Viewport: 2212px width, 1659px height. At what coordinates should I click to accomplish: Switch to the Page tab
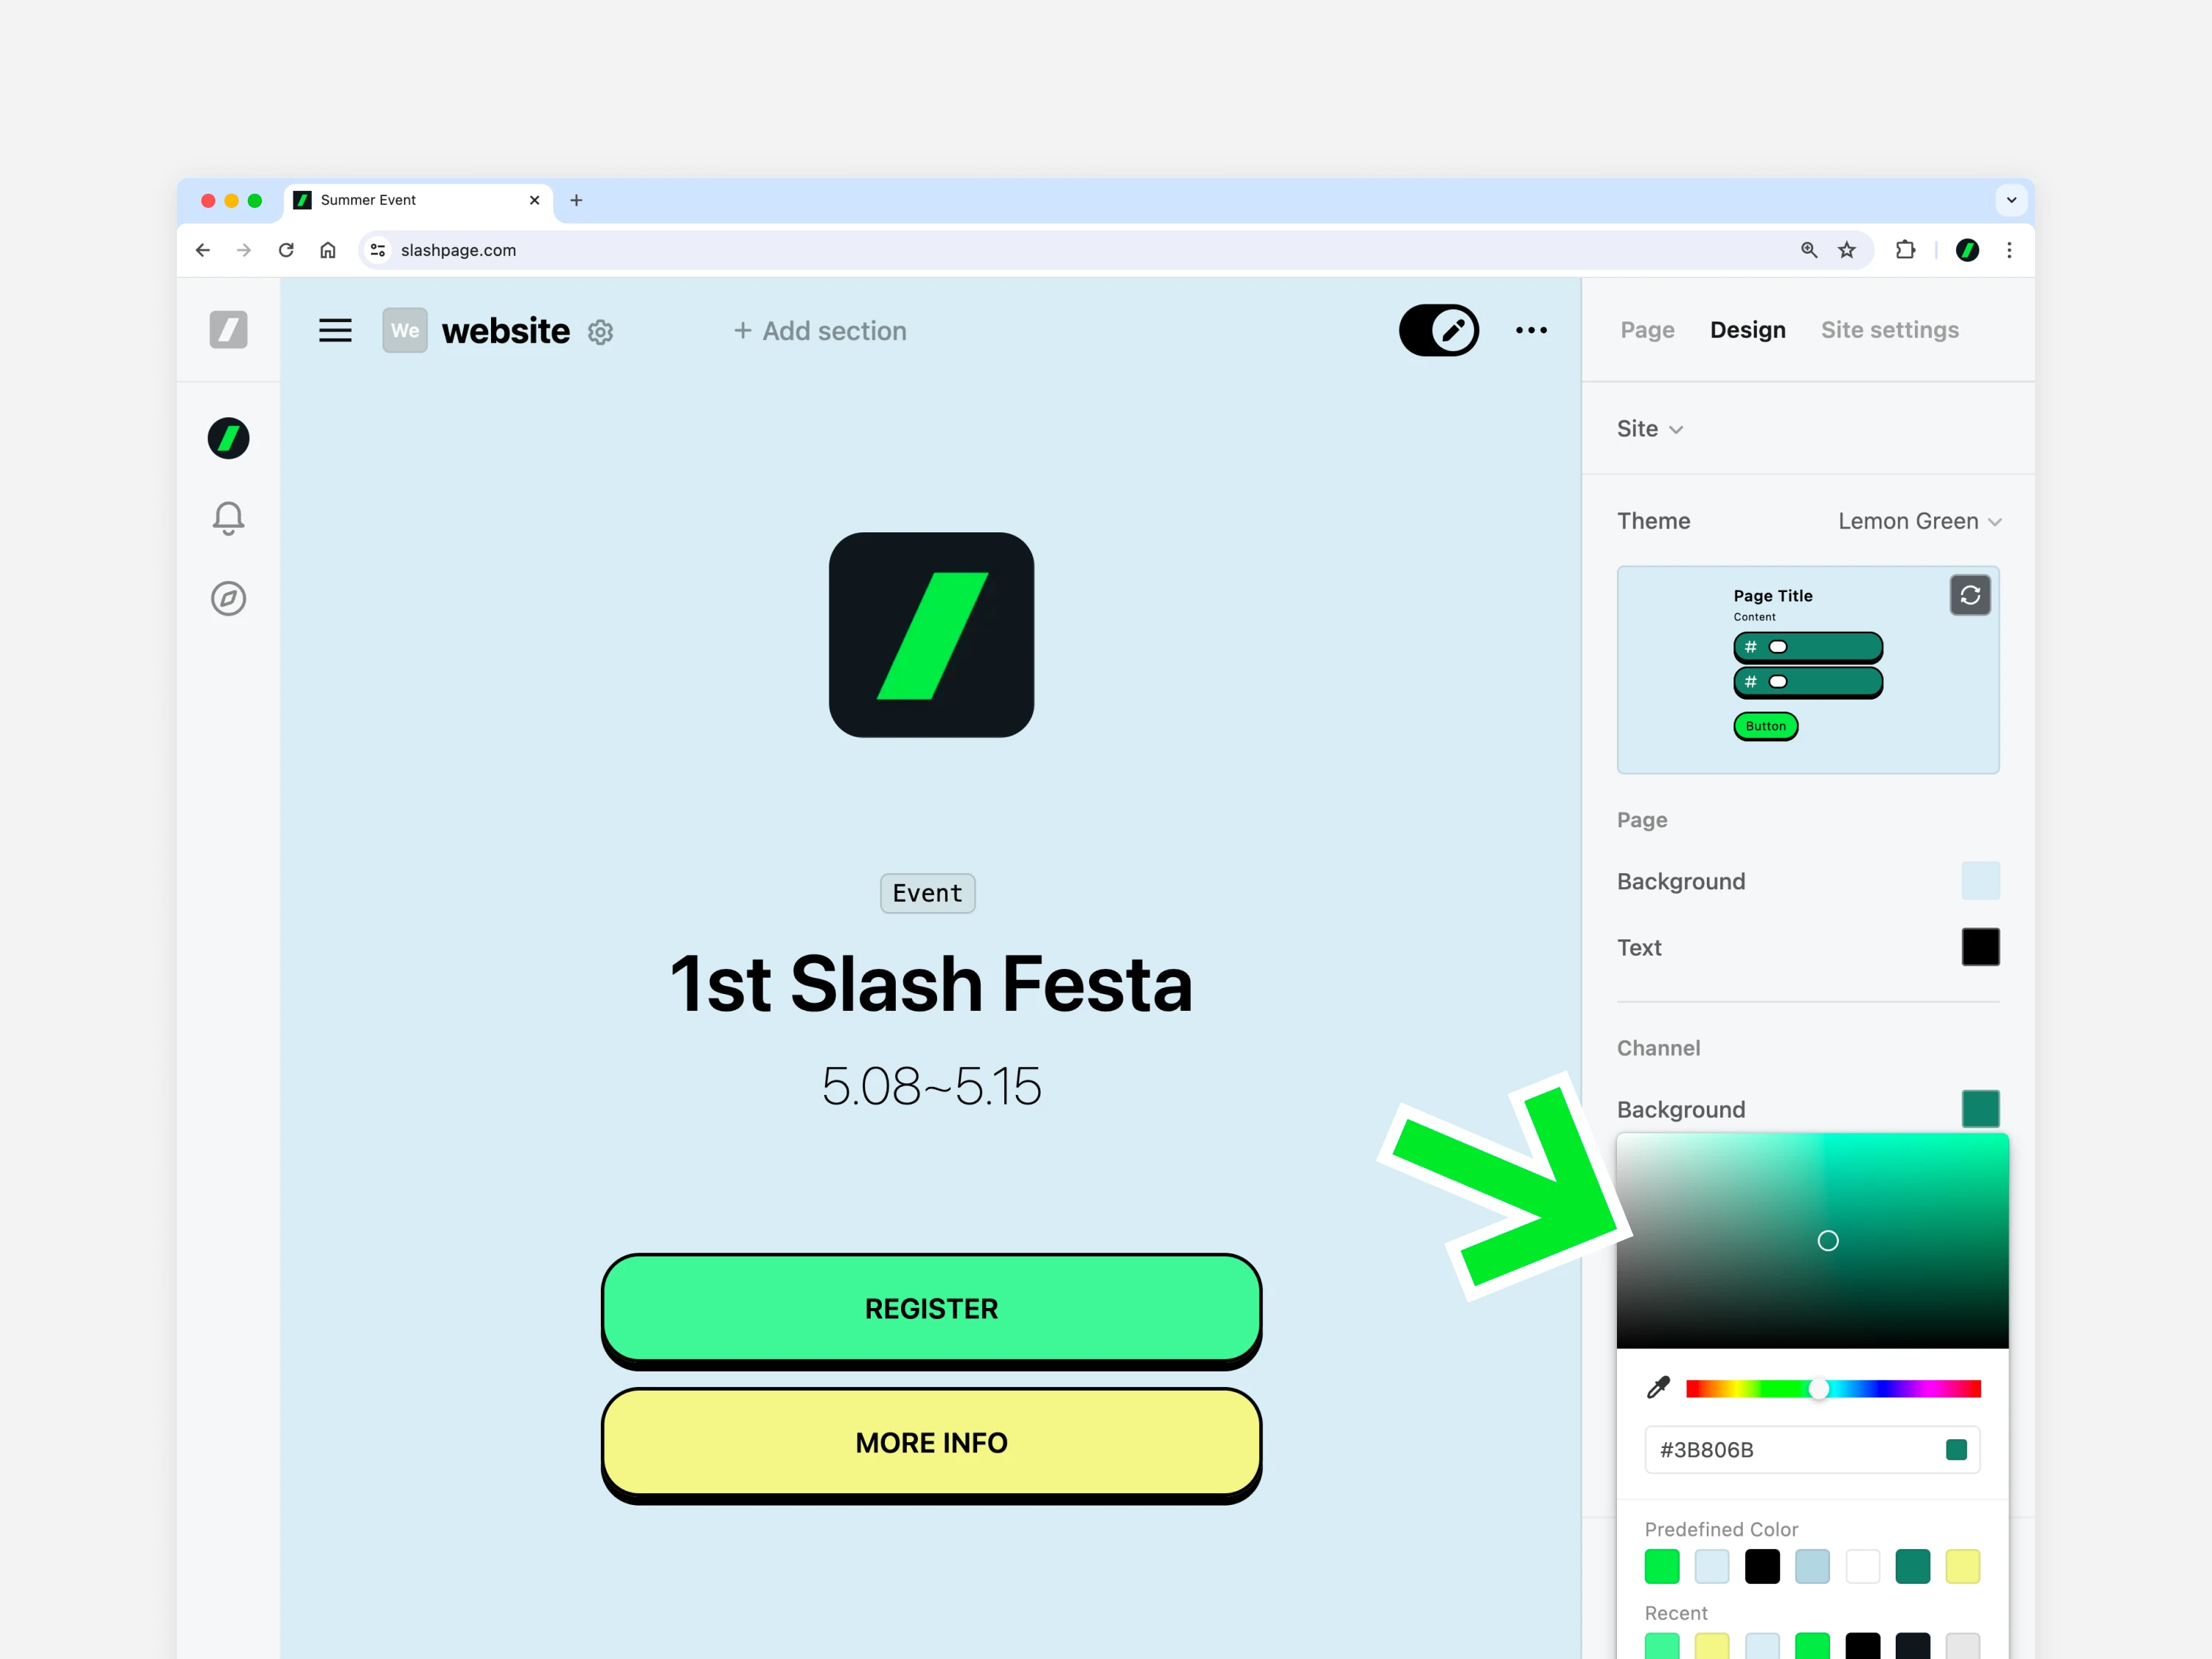(1647, 330)
